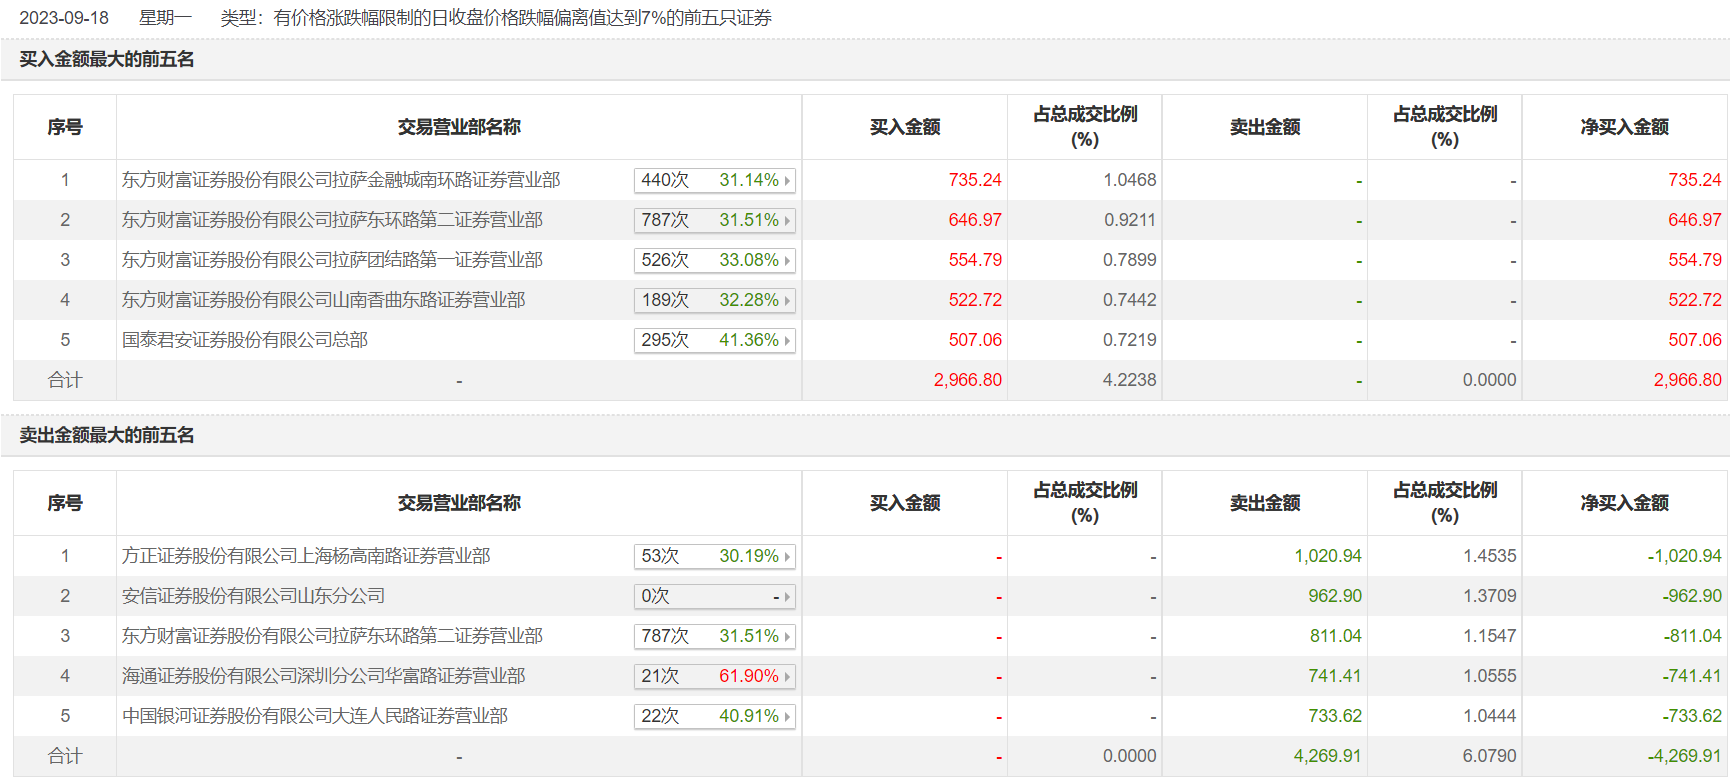
Task: Click buy amount 507.06 in row 5
Action: click(x=975, y=340)
